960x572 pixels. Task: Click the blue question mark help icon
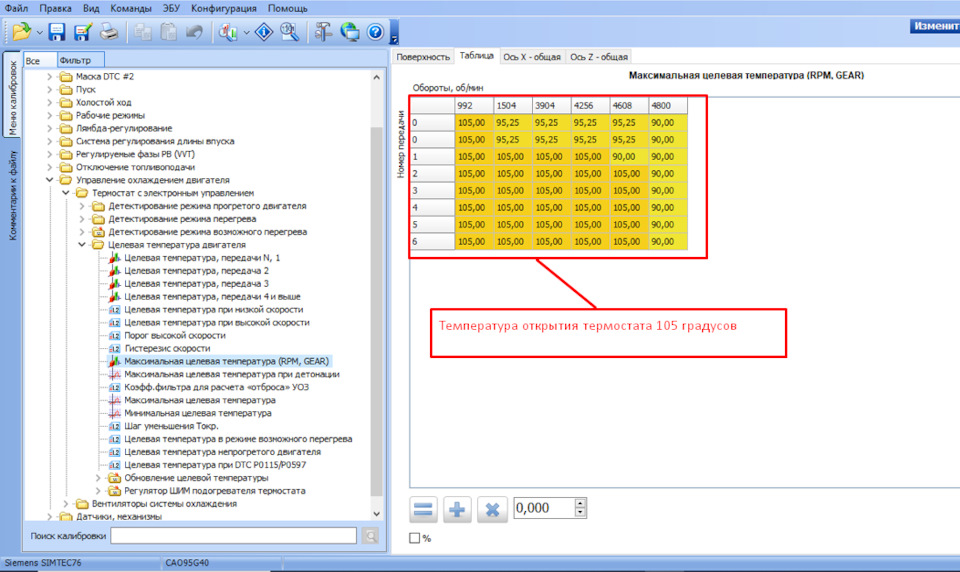tap(375, 32)
